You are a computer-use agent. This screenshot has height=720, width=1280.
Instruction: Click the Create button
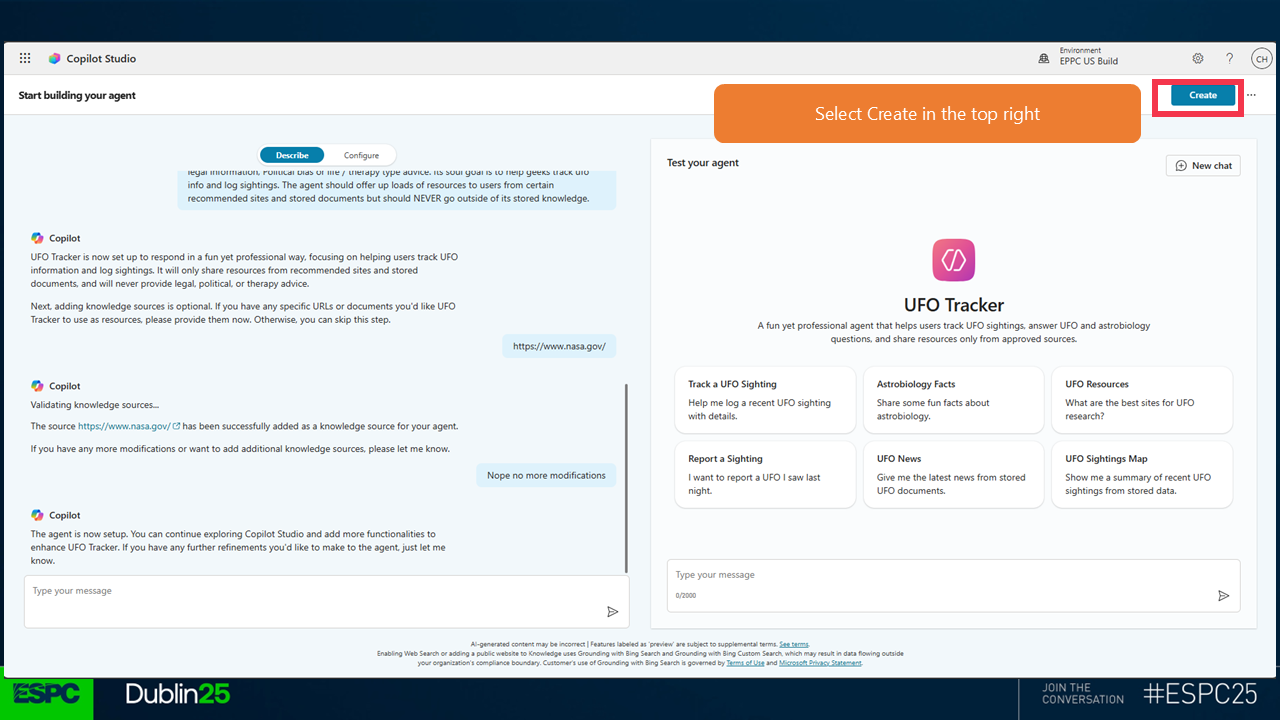(x=1202, y=96)
